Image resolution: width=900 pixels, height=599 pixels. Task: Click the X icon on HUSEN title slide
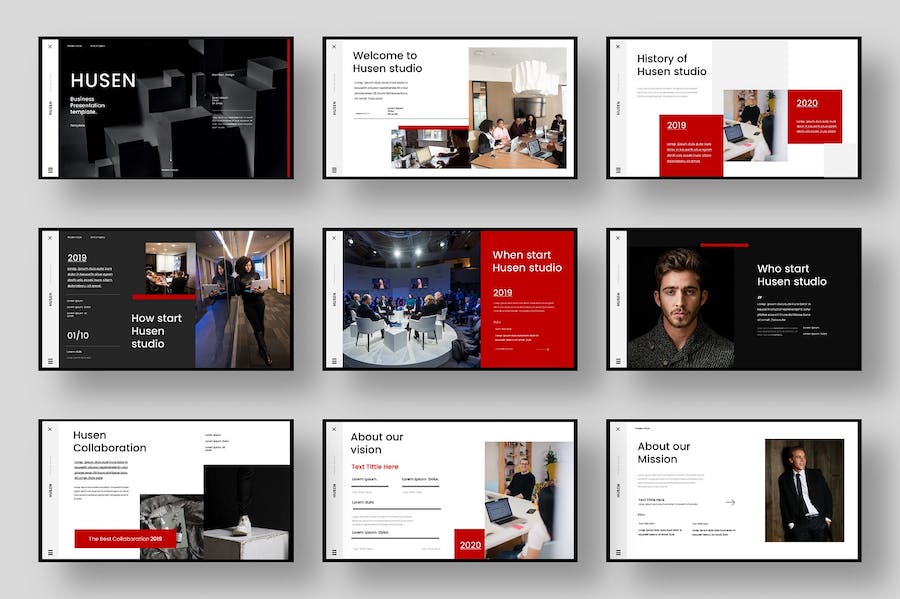50,46
